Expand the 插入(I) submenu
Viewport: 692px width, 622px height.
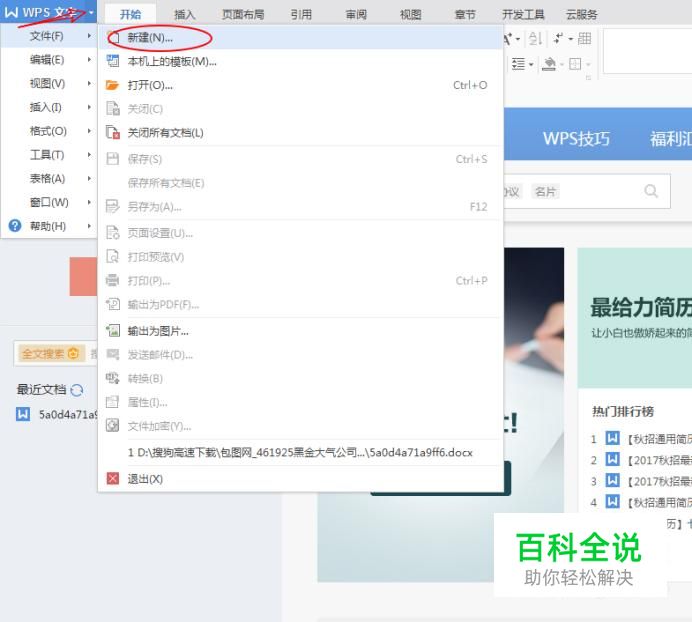click(89, 107)
